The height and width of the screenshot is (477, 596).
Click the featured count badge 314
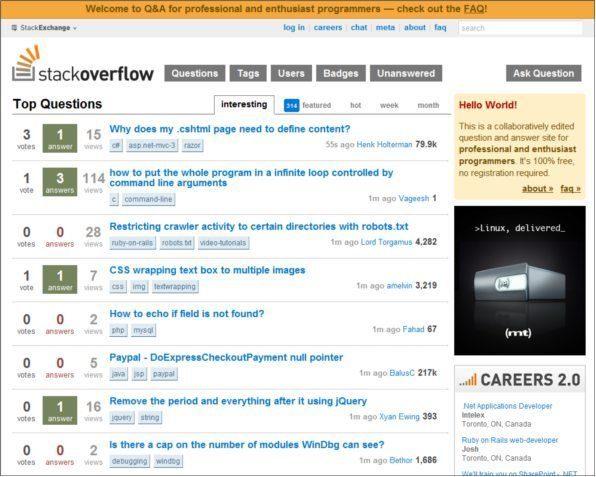pos(292,105)
